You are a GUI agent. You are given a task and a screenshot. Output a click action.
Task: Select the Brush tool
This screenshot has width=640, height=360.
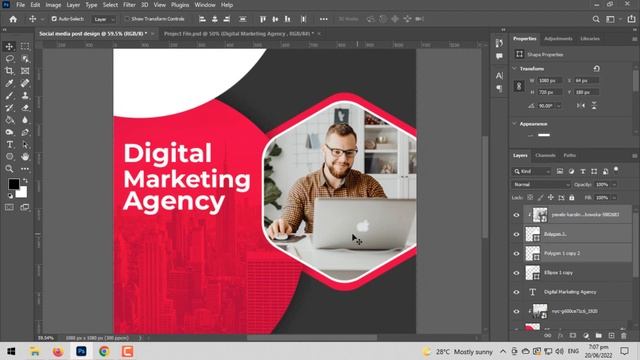pos(9,96)
